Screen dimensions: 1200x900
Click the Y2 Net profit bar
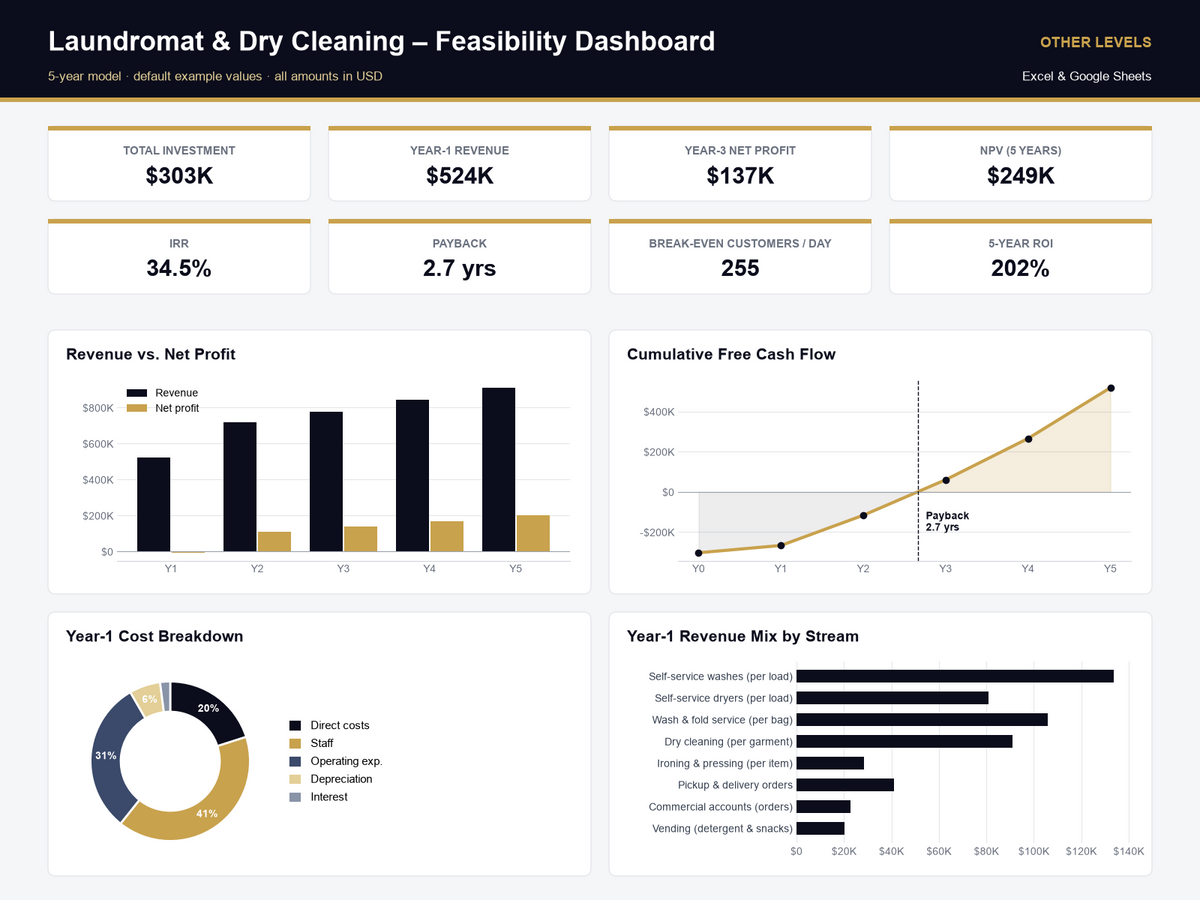point(274,542)
